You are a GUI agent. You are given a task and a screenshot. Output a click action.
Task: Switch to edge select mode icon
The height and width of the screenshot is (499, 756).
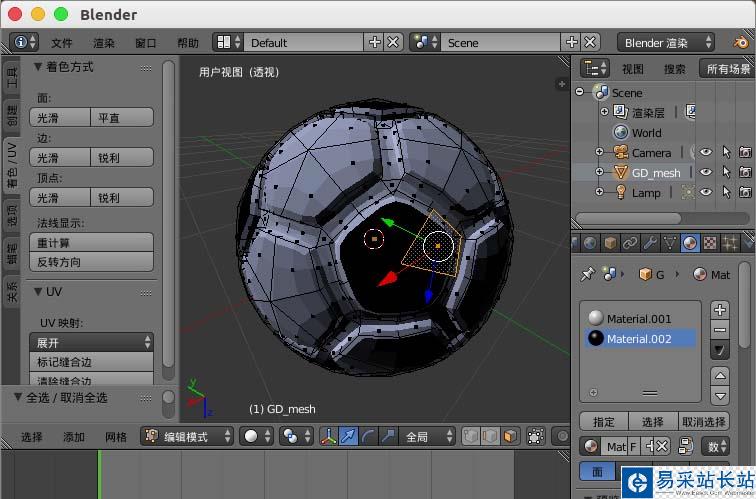coord(490,437)
